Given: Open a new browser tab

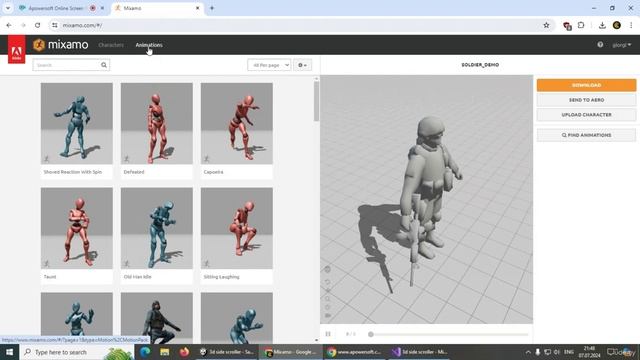Looking at the screenshot, I should click(212, 8).
